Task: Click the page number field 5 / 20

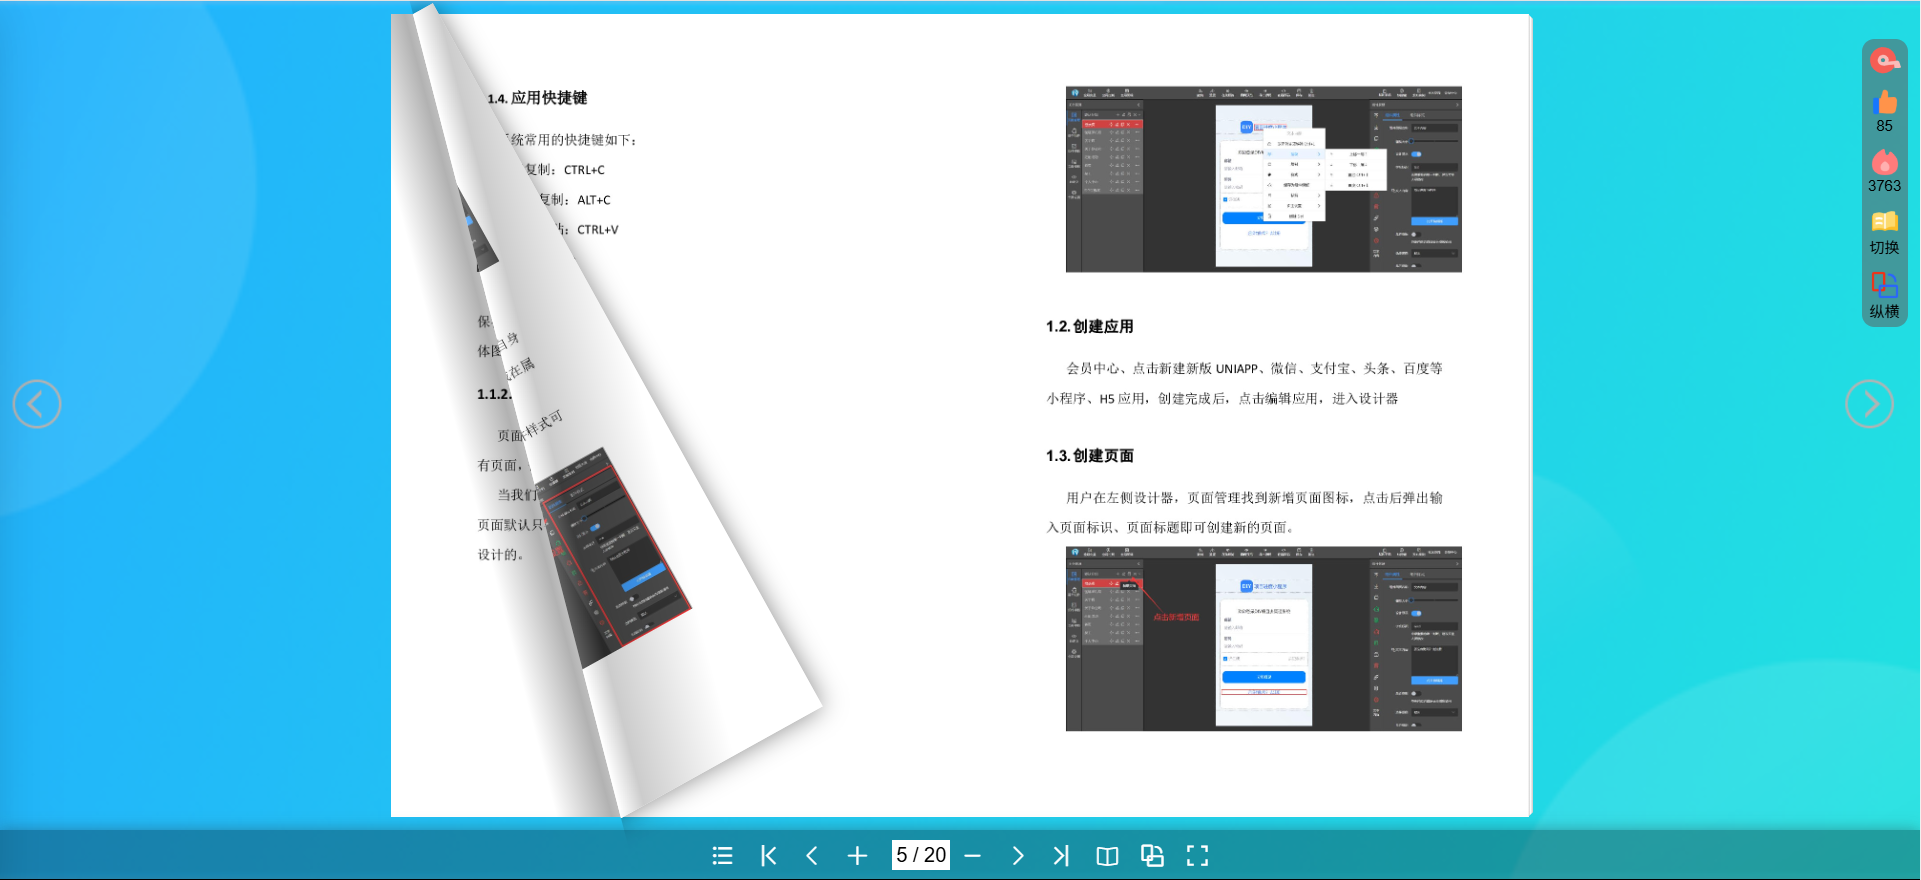Action: pyautogui.click(x=920, y=855)
